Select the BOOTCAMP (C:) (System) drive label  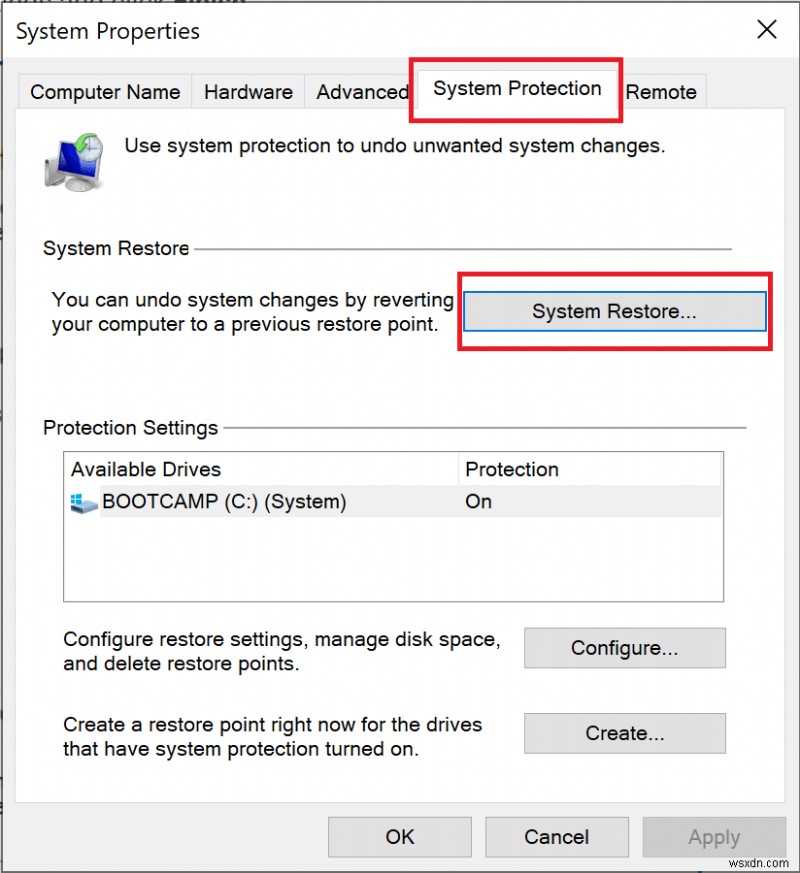pos(224,502)
